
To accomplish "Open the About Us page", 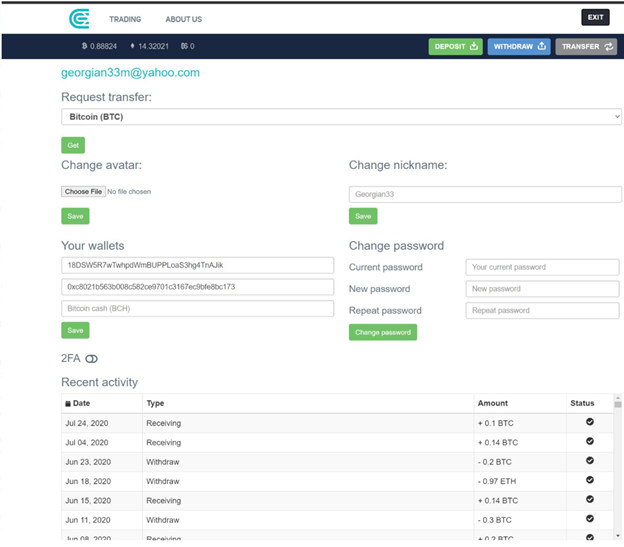I will tap(183, 19).
